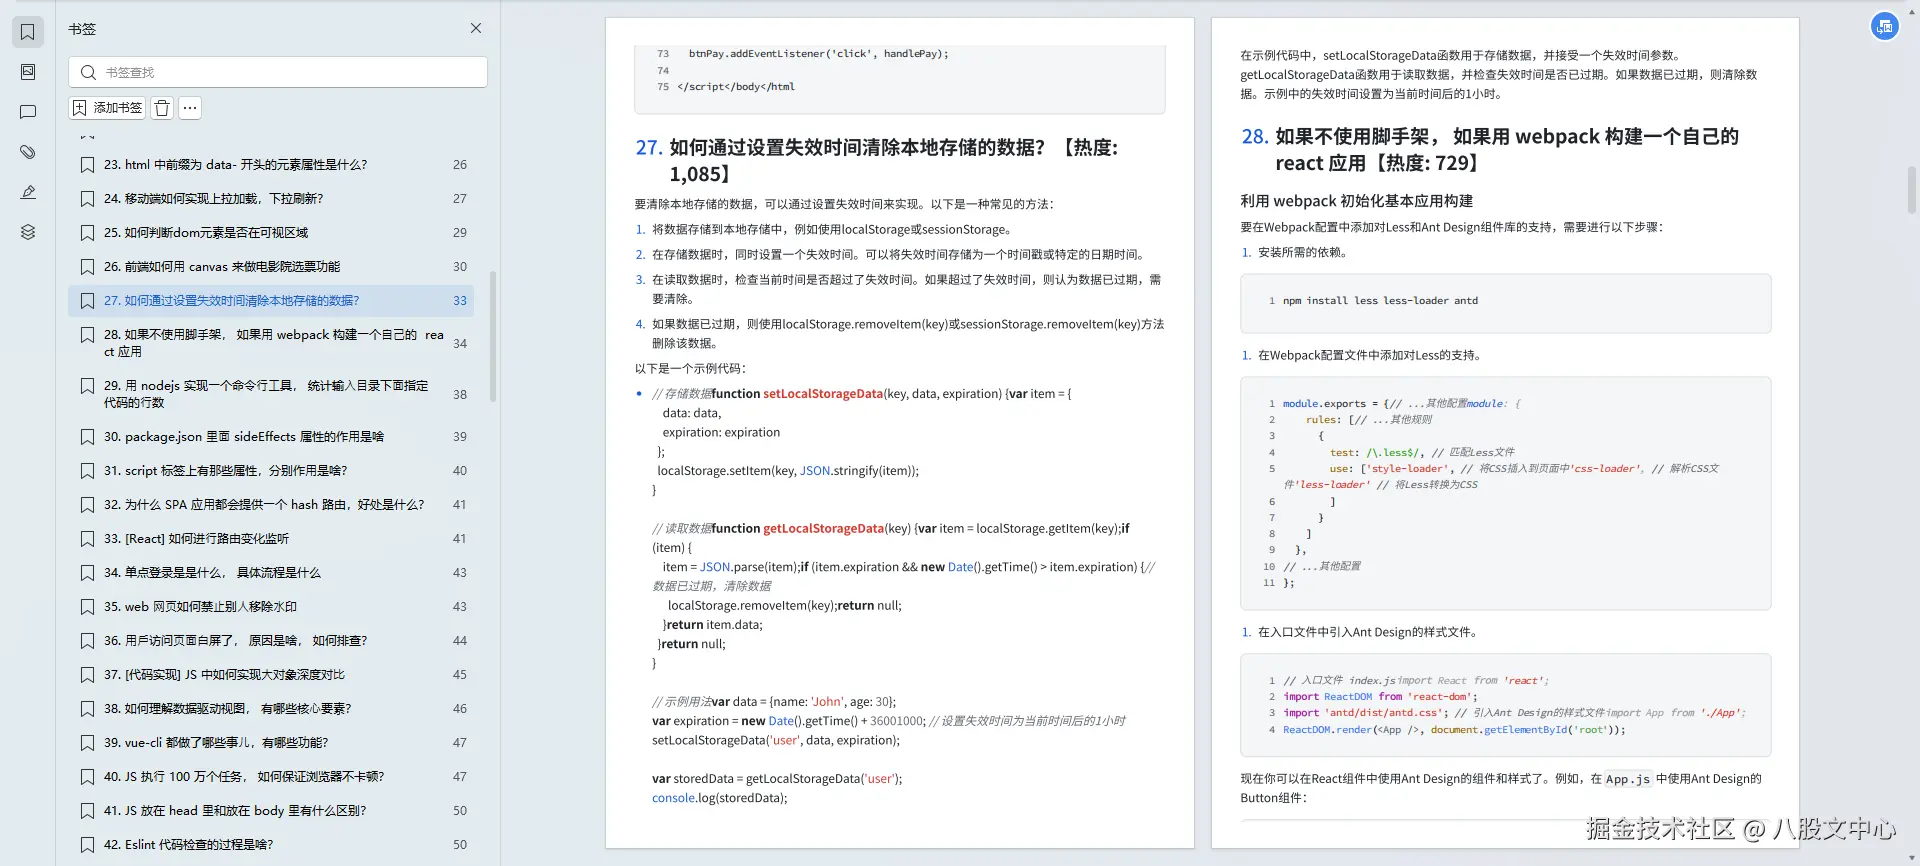
Task: Click setLocalStorageData function name in code
Action: pyautogui.click(x=823, y=394)
